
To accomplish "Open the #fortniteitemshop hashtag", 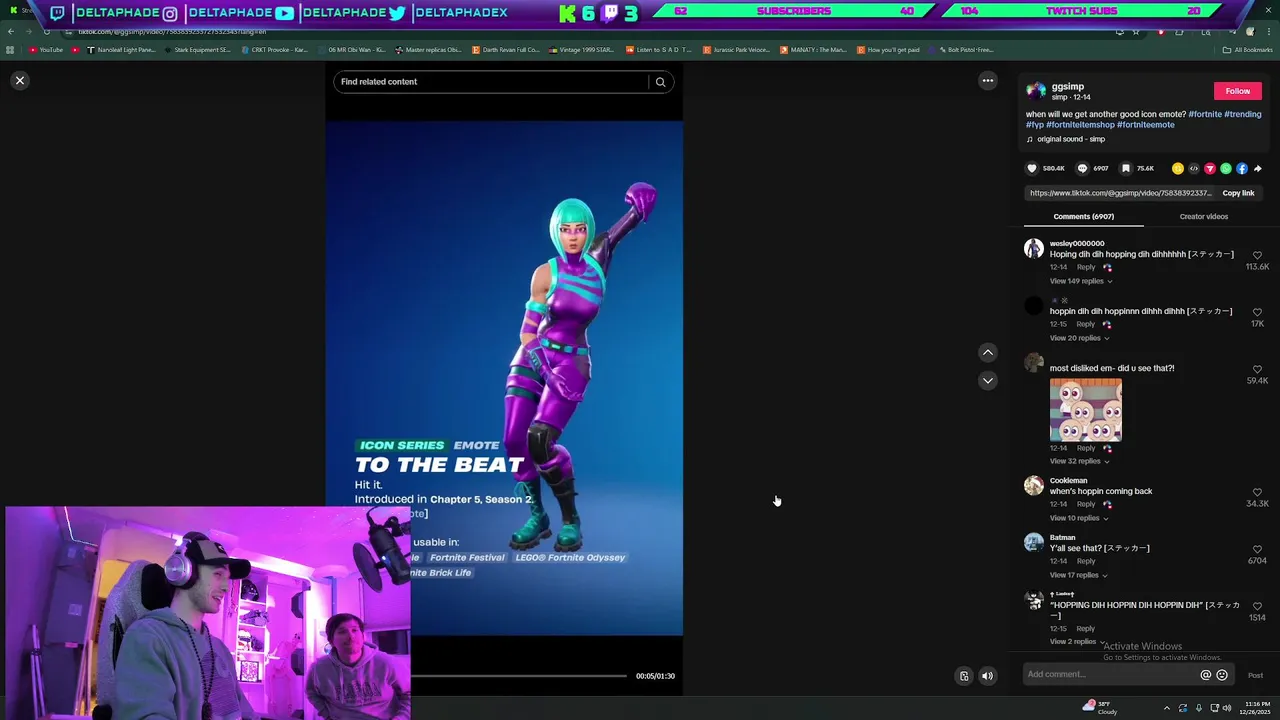I will (1080, 125).
